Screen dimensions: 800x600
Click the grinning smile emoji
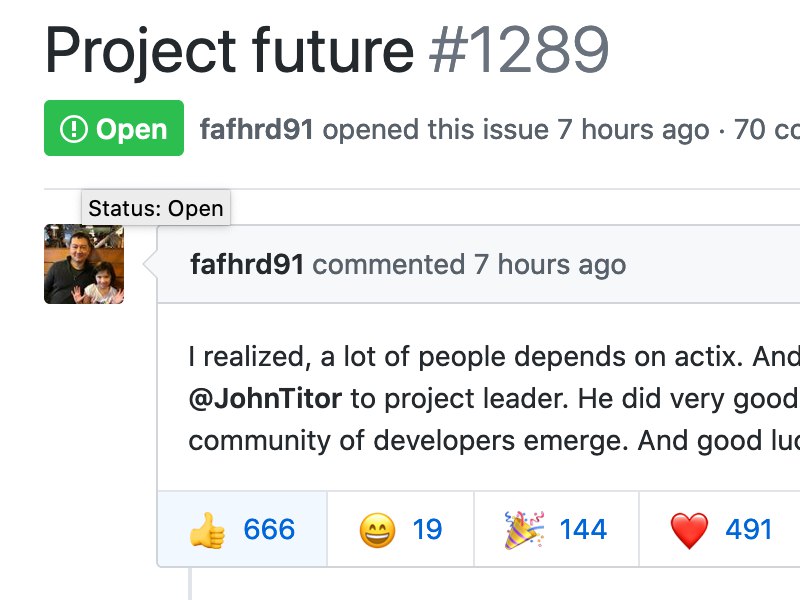(x=377, y=529)
